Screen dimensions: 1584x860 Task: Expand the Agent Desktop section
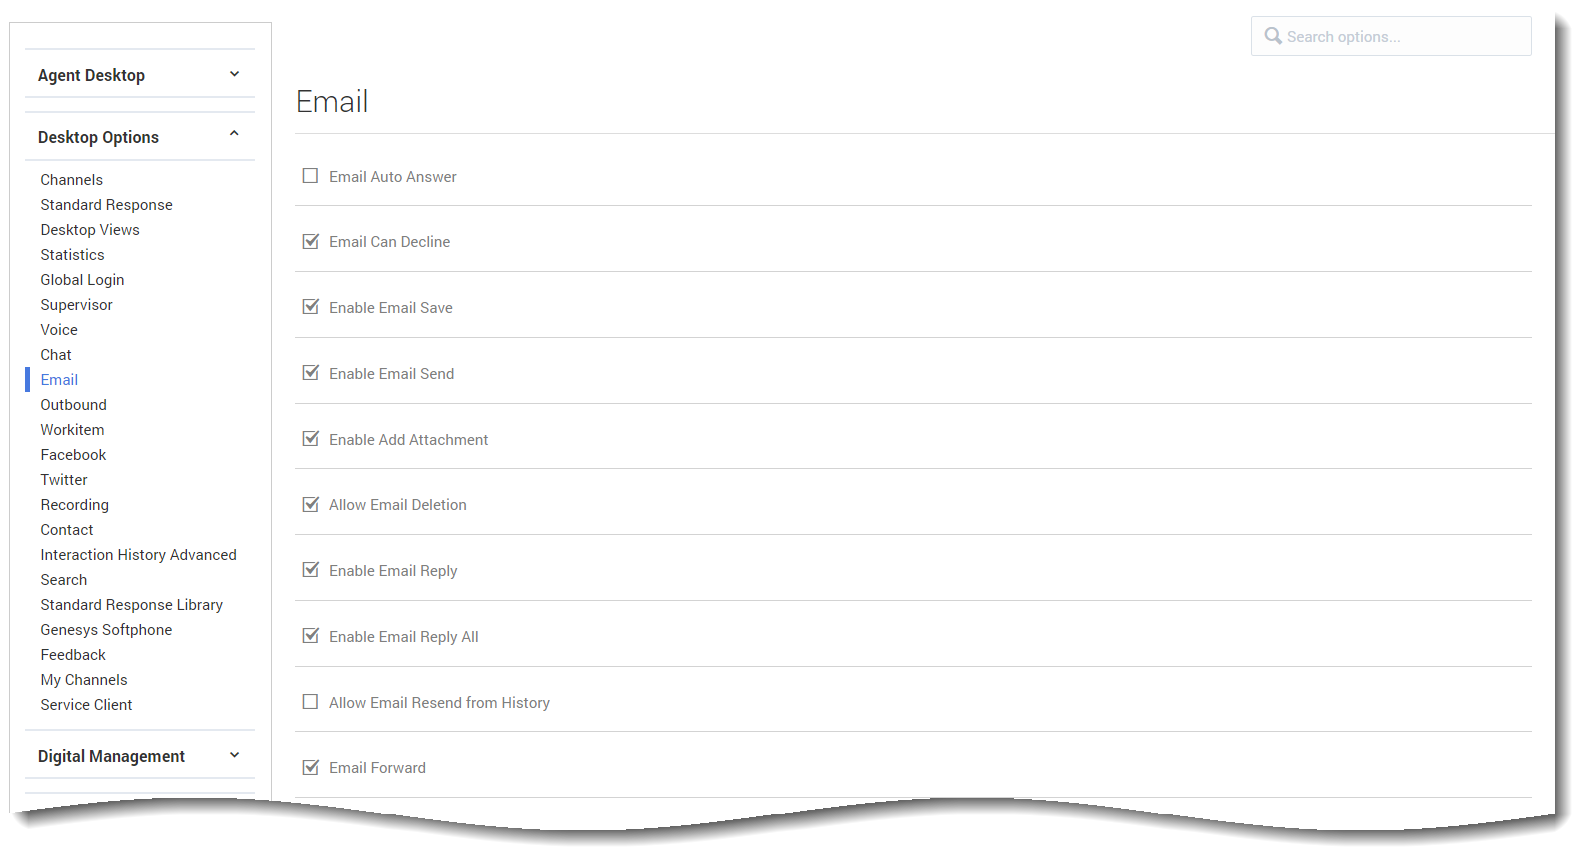(140, 75)
